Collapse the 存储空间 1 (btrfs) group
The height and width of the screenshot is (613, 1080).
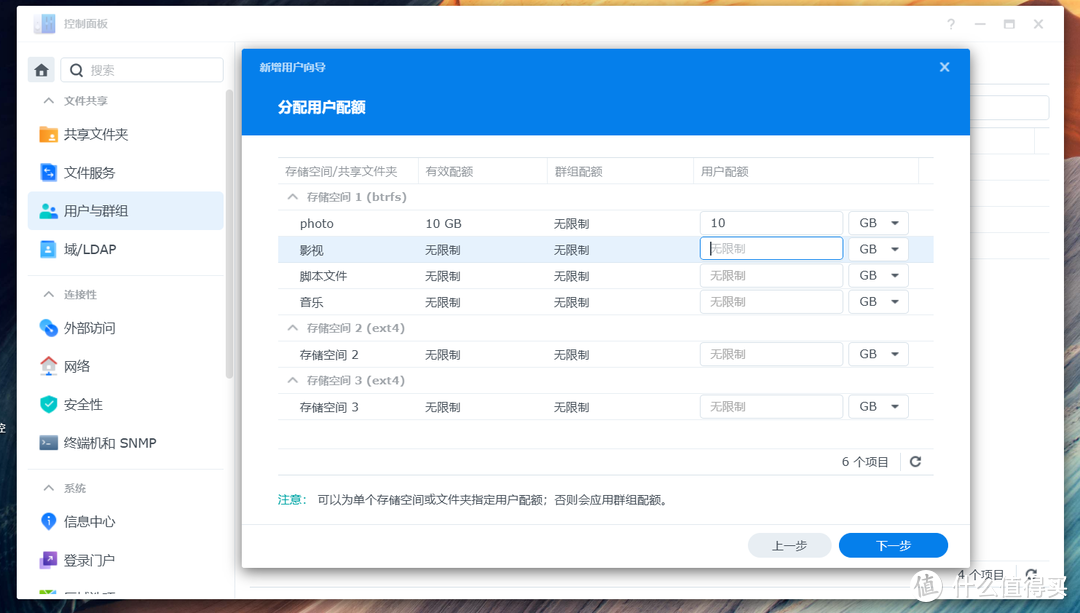coord(295,197)
